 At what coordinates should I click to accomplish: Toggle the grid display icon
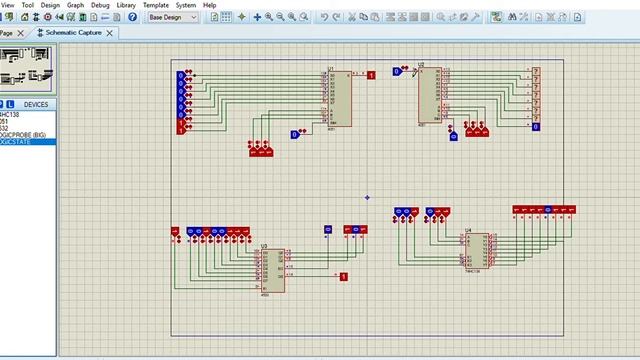226,17
